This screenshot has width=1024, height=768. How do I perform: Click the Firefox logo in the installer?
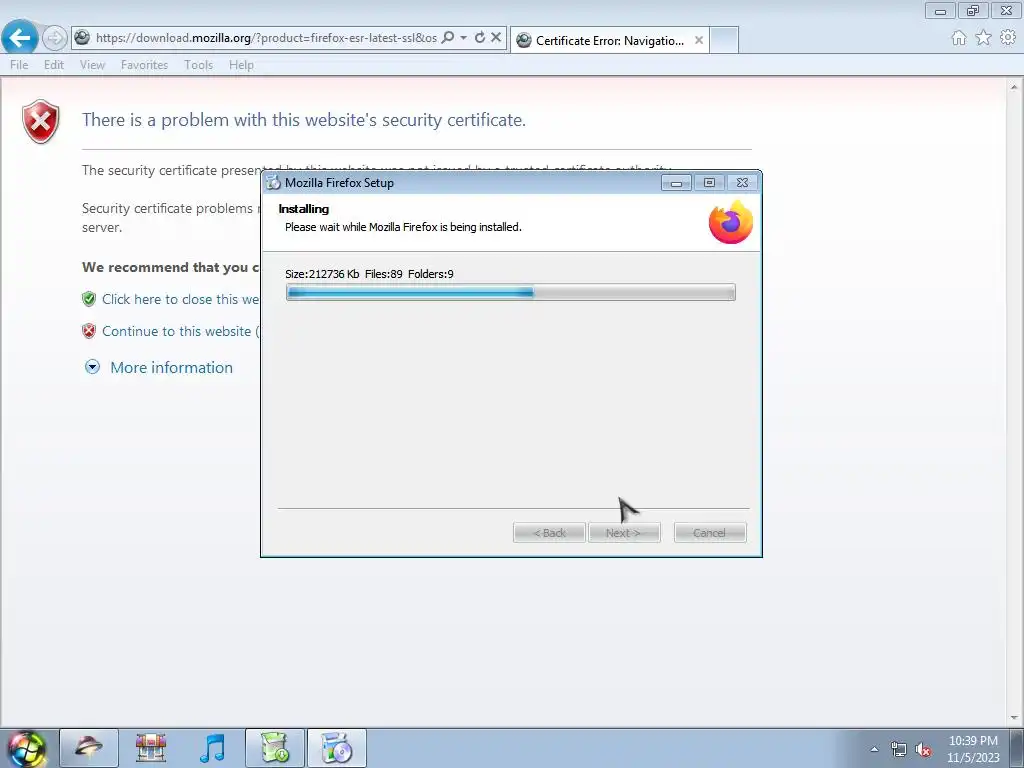pyautogui.click(x=731, y=222)
